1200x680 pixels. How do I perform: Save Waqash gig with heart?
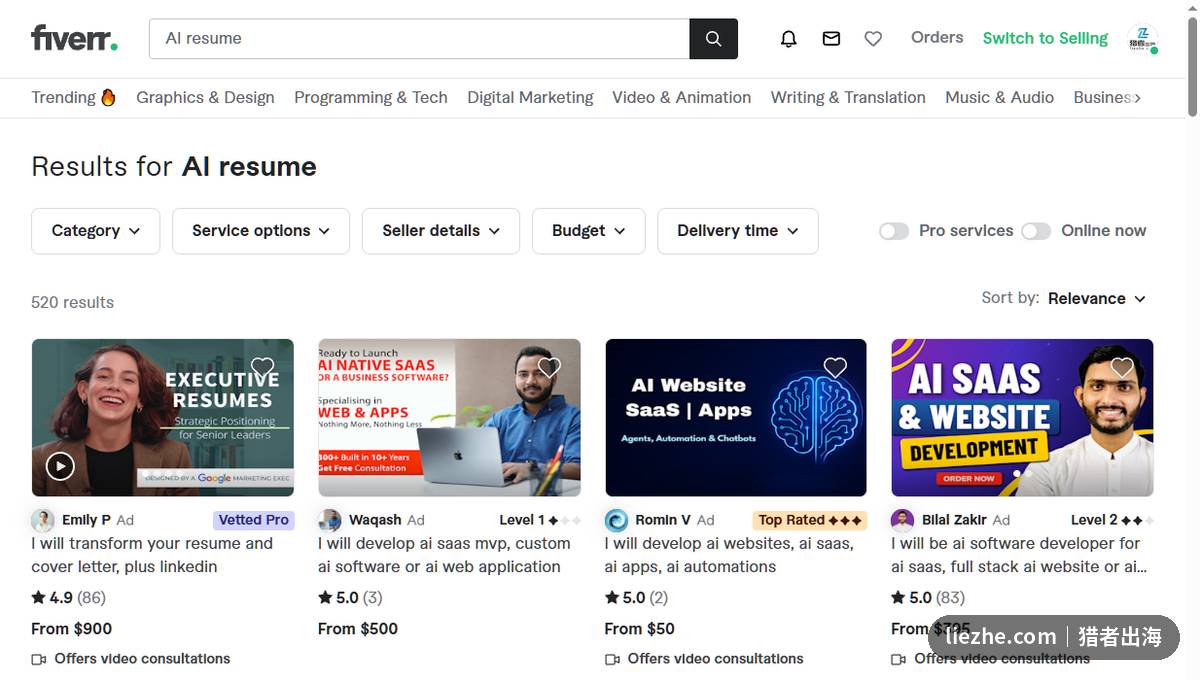tap(549, 367)
